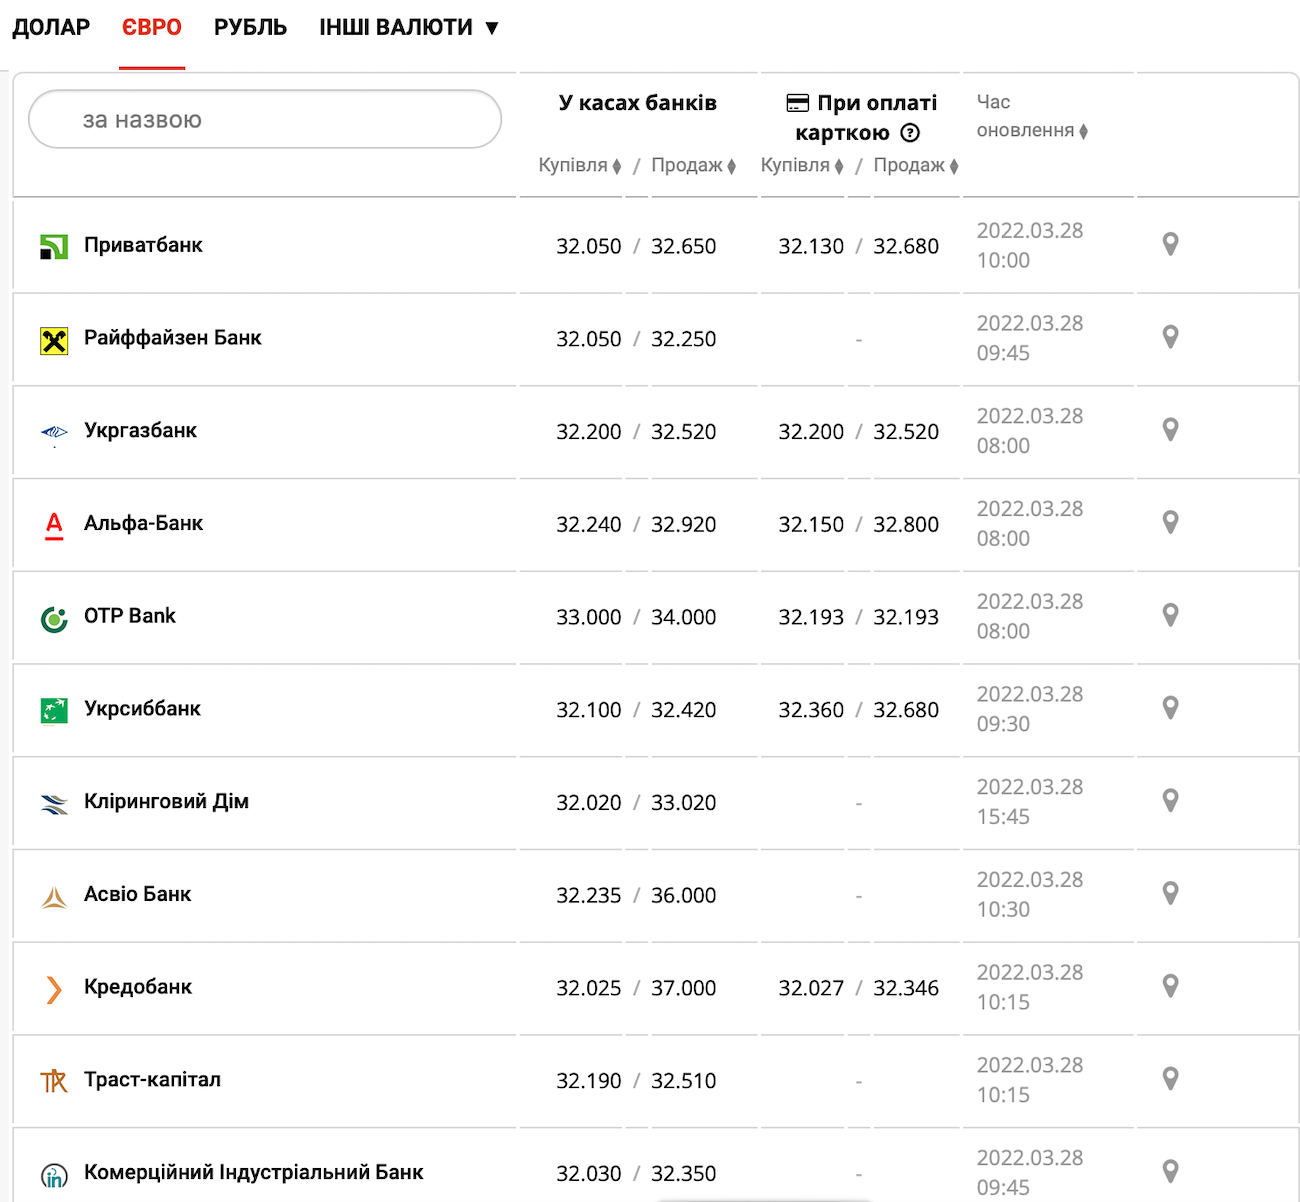Open location pin for Райффайзен Банк

click(x=1170, y=337)
